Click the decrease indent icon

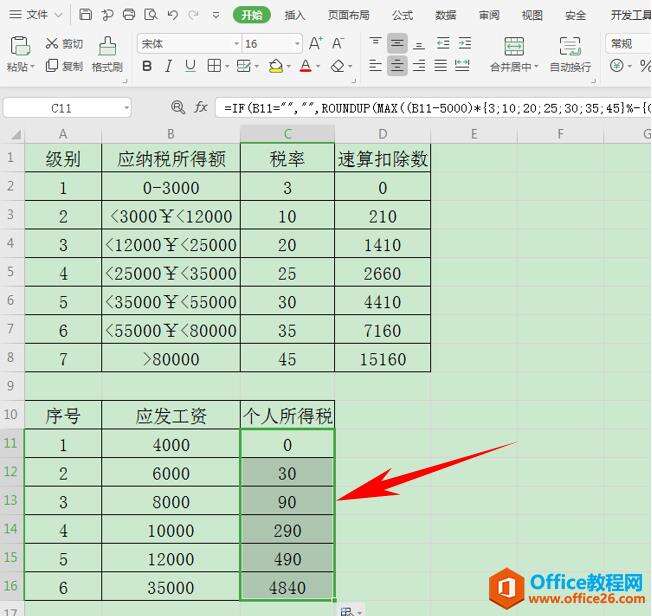point(443,43)
